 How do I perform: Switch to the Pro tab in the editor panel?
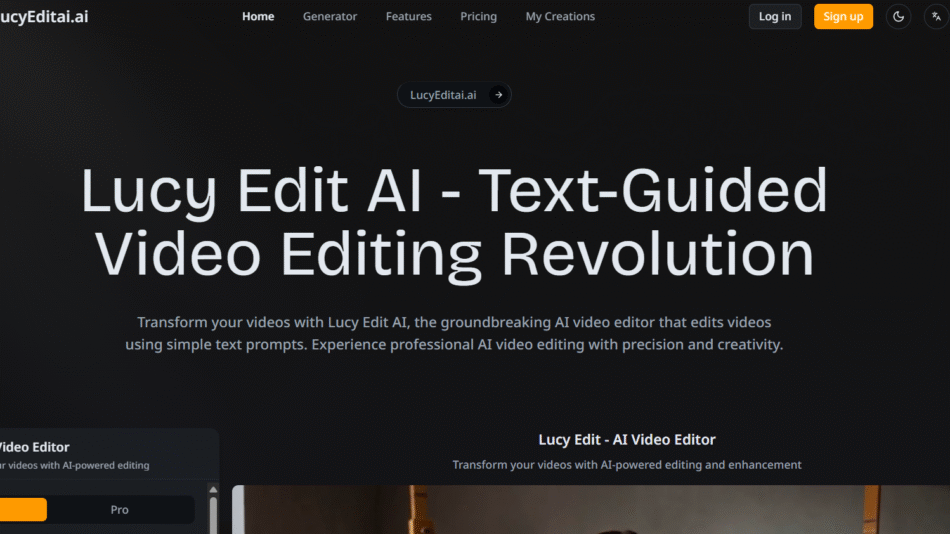tap(119, 510)
